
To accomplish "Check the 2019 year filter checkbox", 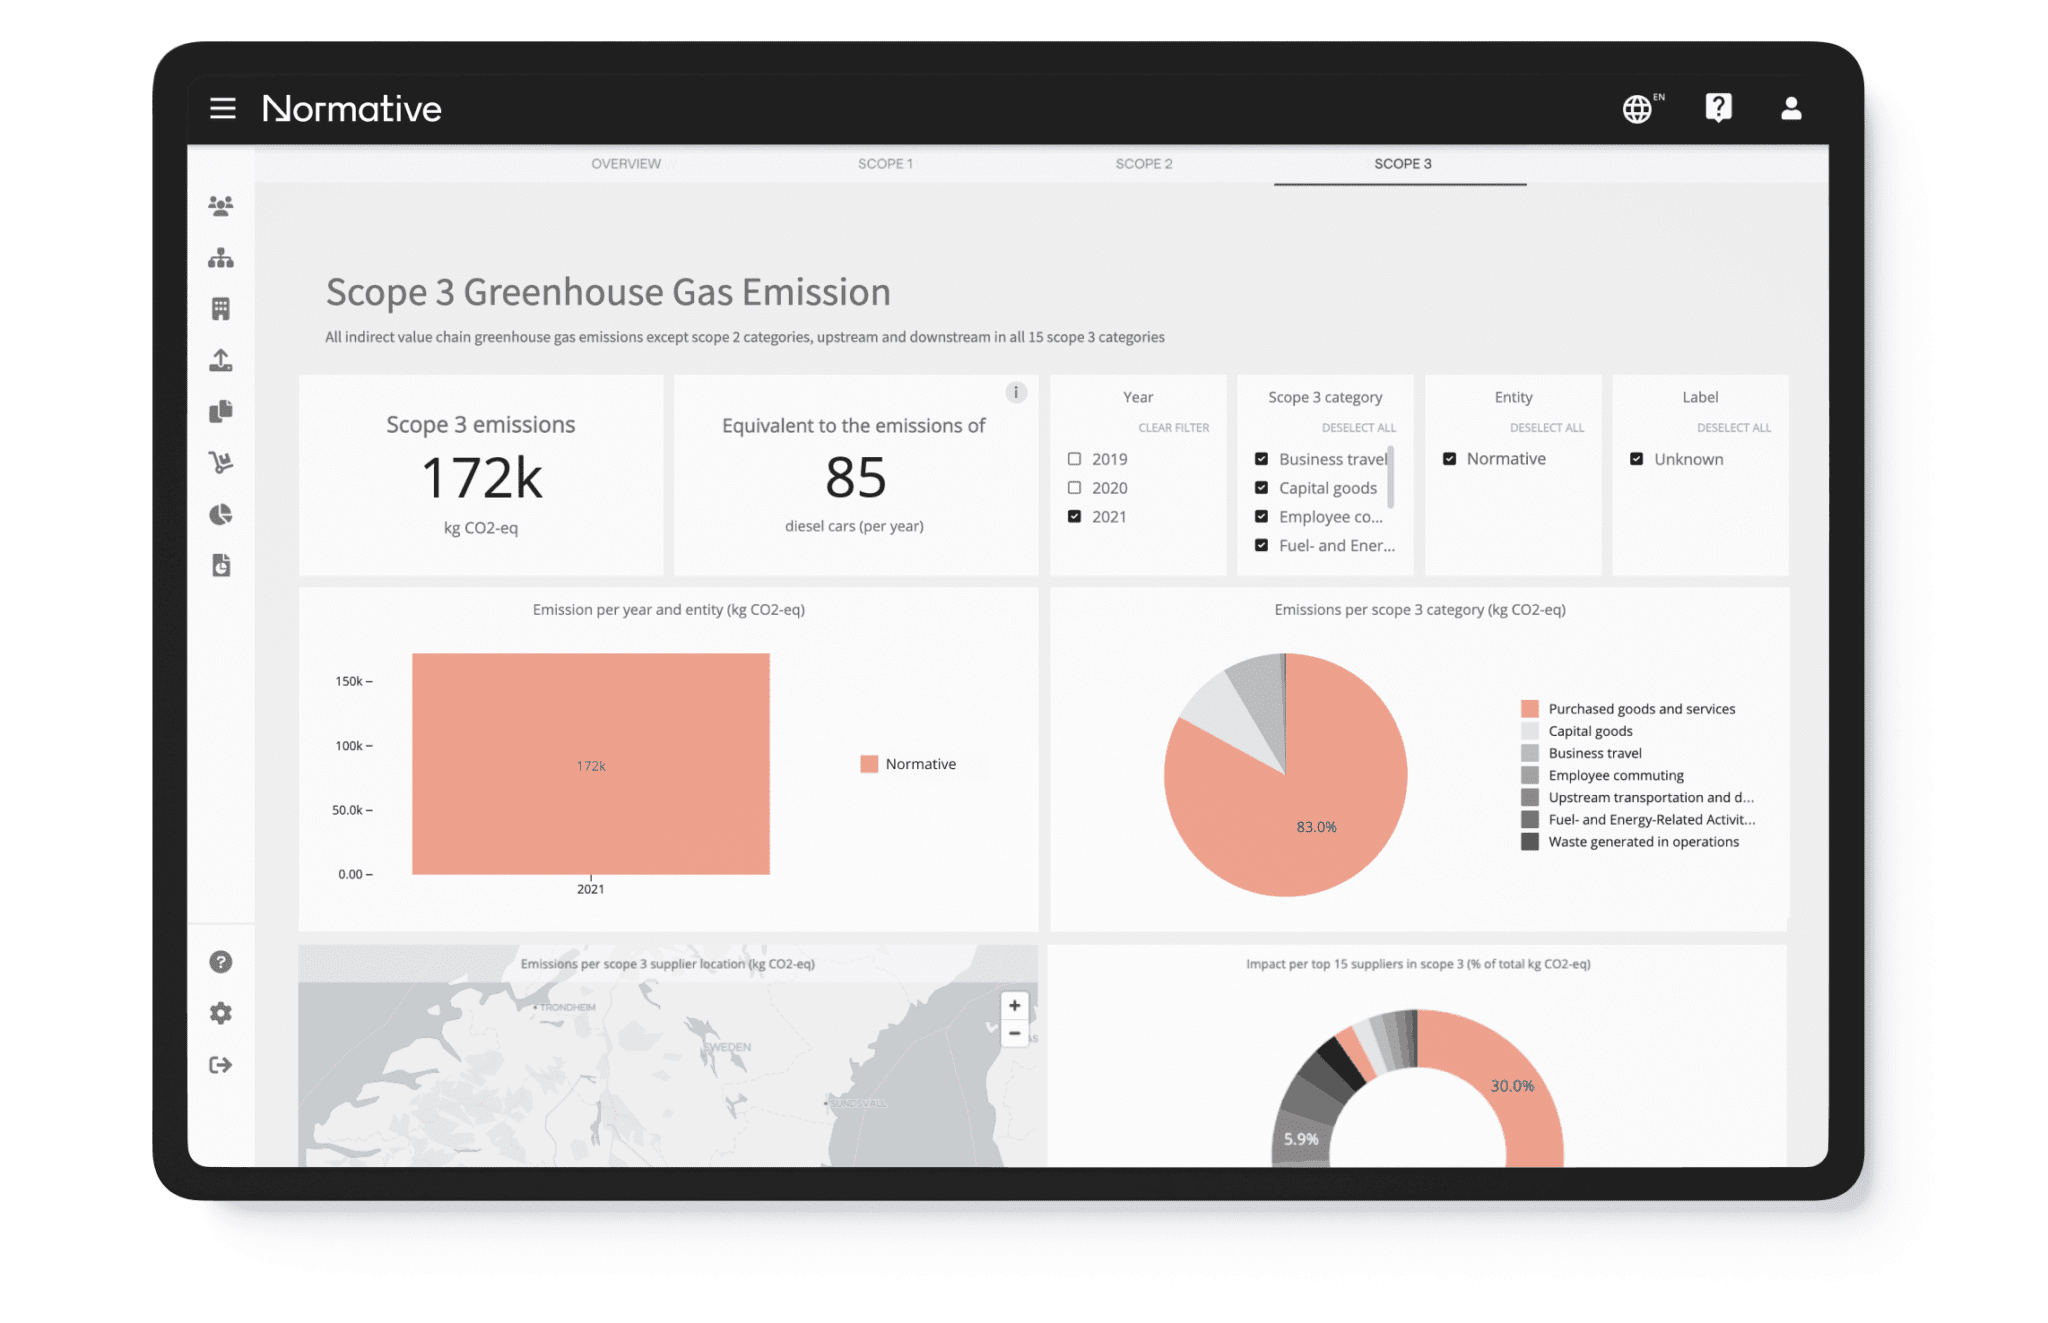I will 1073,458.
